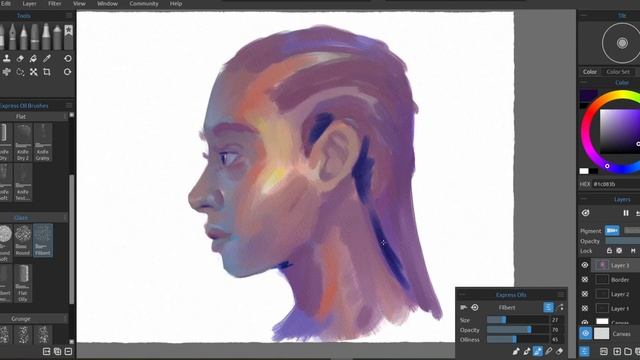Click the Paint and Mix mode icon
640x360 pixels.
(527, 351)
